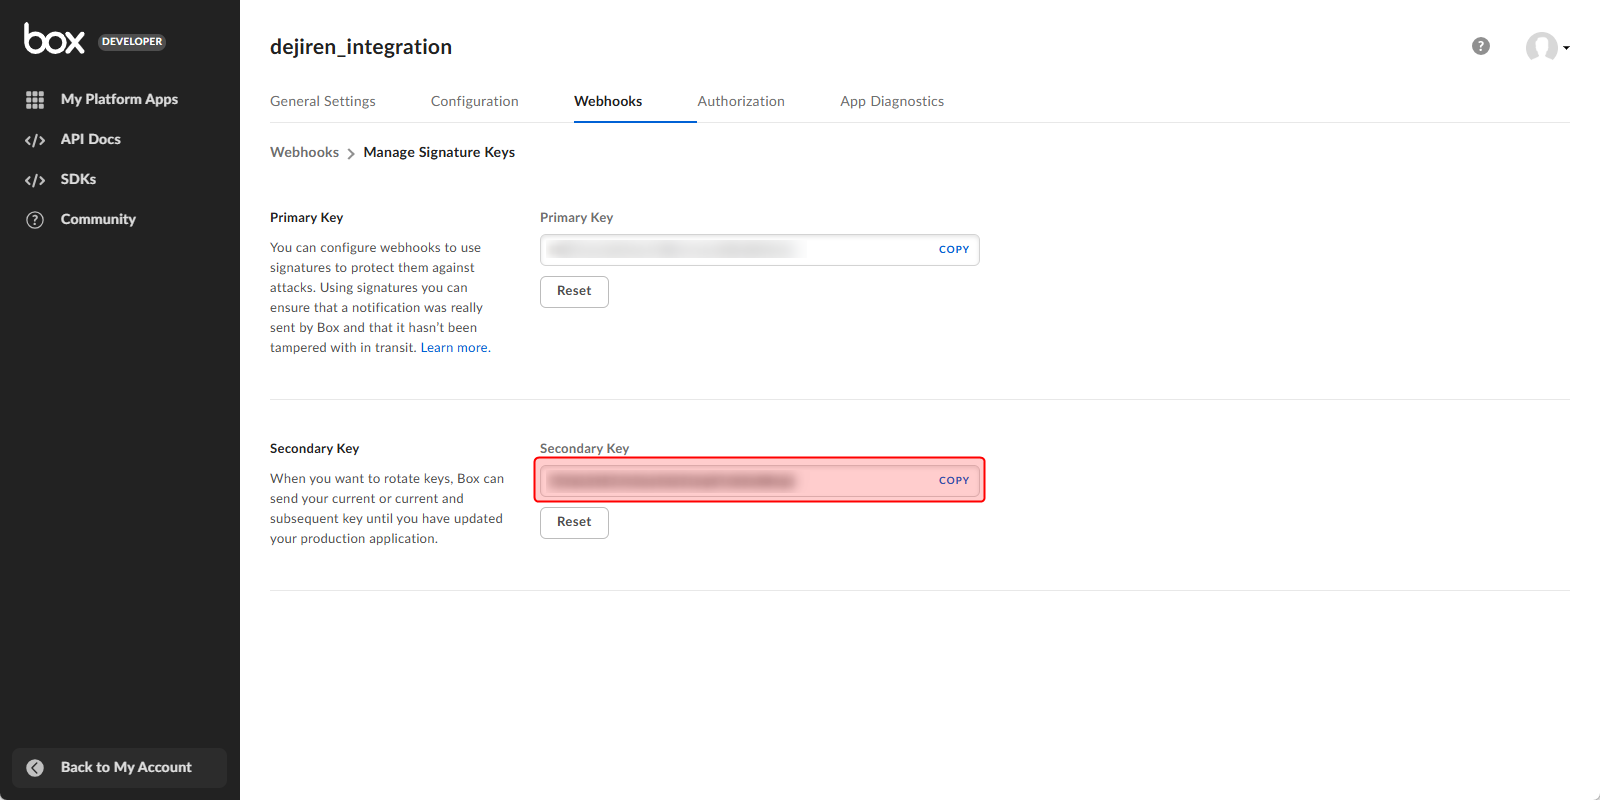Open App Diagnostics tab

pos(892,101)
